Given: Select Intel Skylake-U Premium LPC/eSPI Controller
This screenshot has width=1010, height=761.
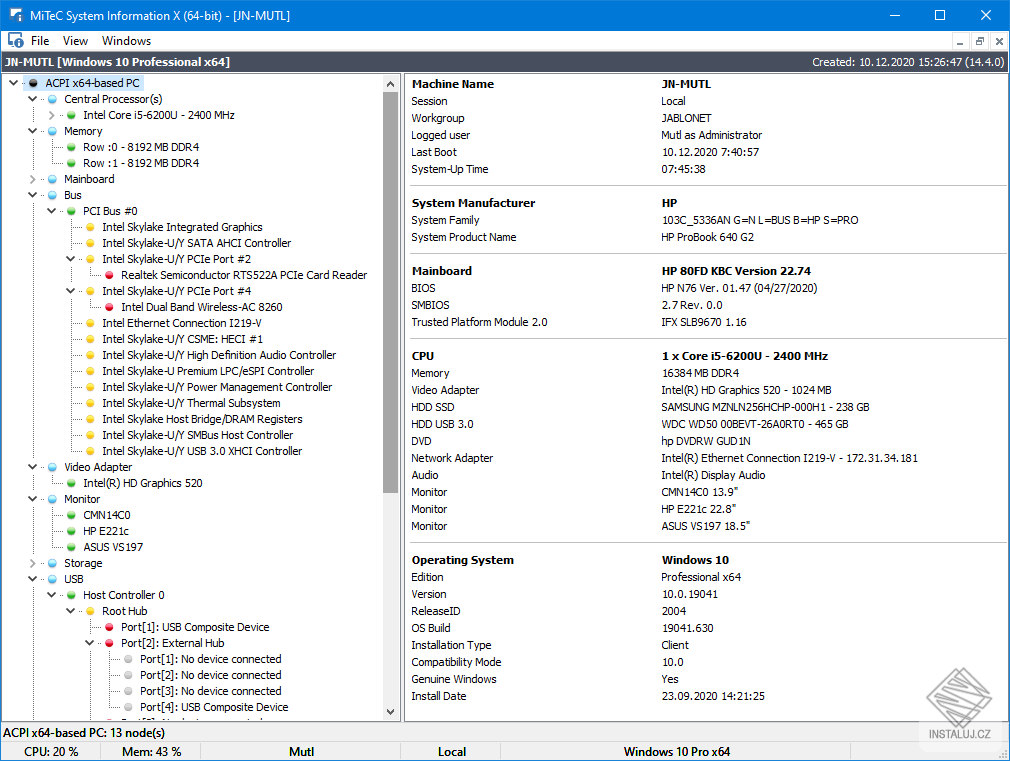Looking at the screenshot, I should 208,371.
